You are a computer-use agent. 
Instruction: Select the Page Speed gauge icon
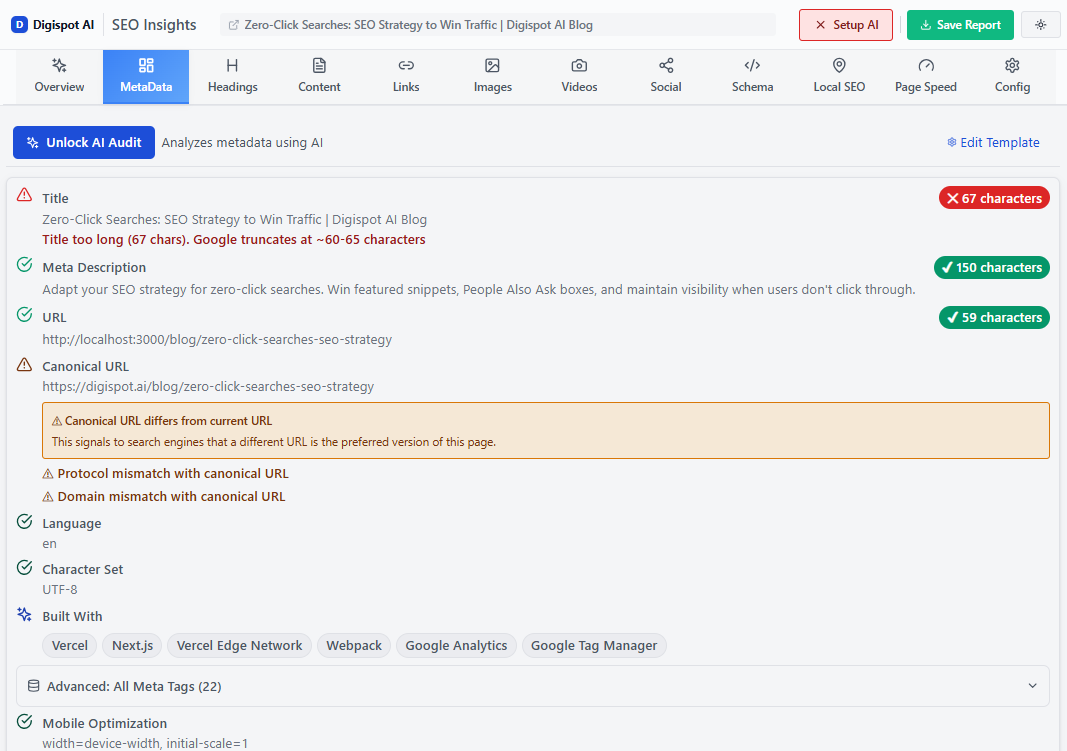tap(925, 64)
